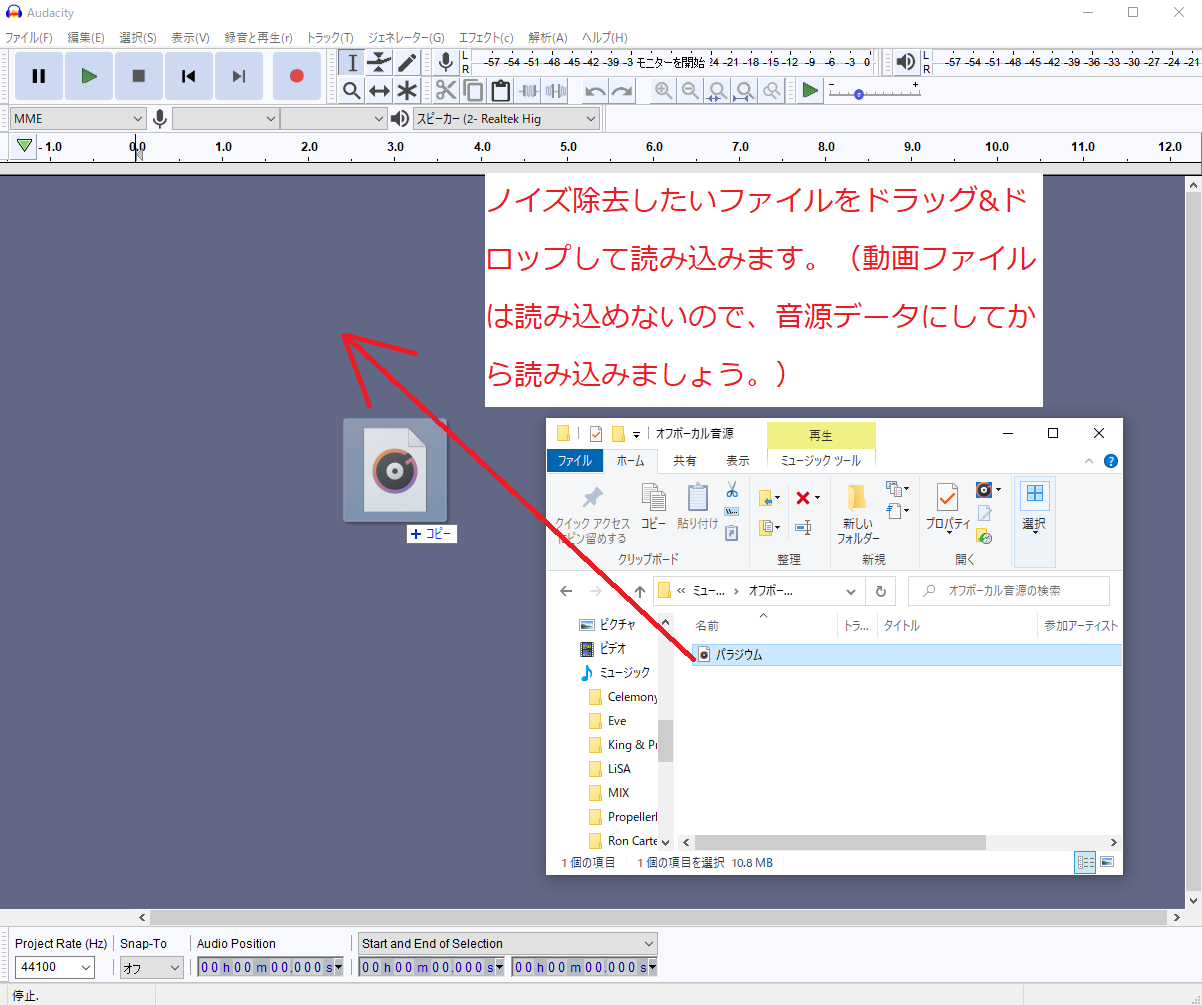Open the 編集(E) menu
Viewport: 1202px width, 1005px height.
pyautogui.click(x=86, y=37)
